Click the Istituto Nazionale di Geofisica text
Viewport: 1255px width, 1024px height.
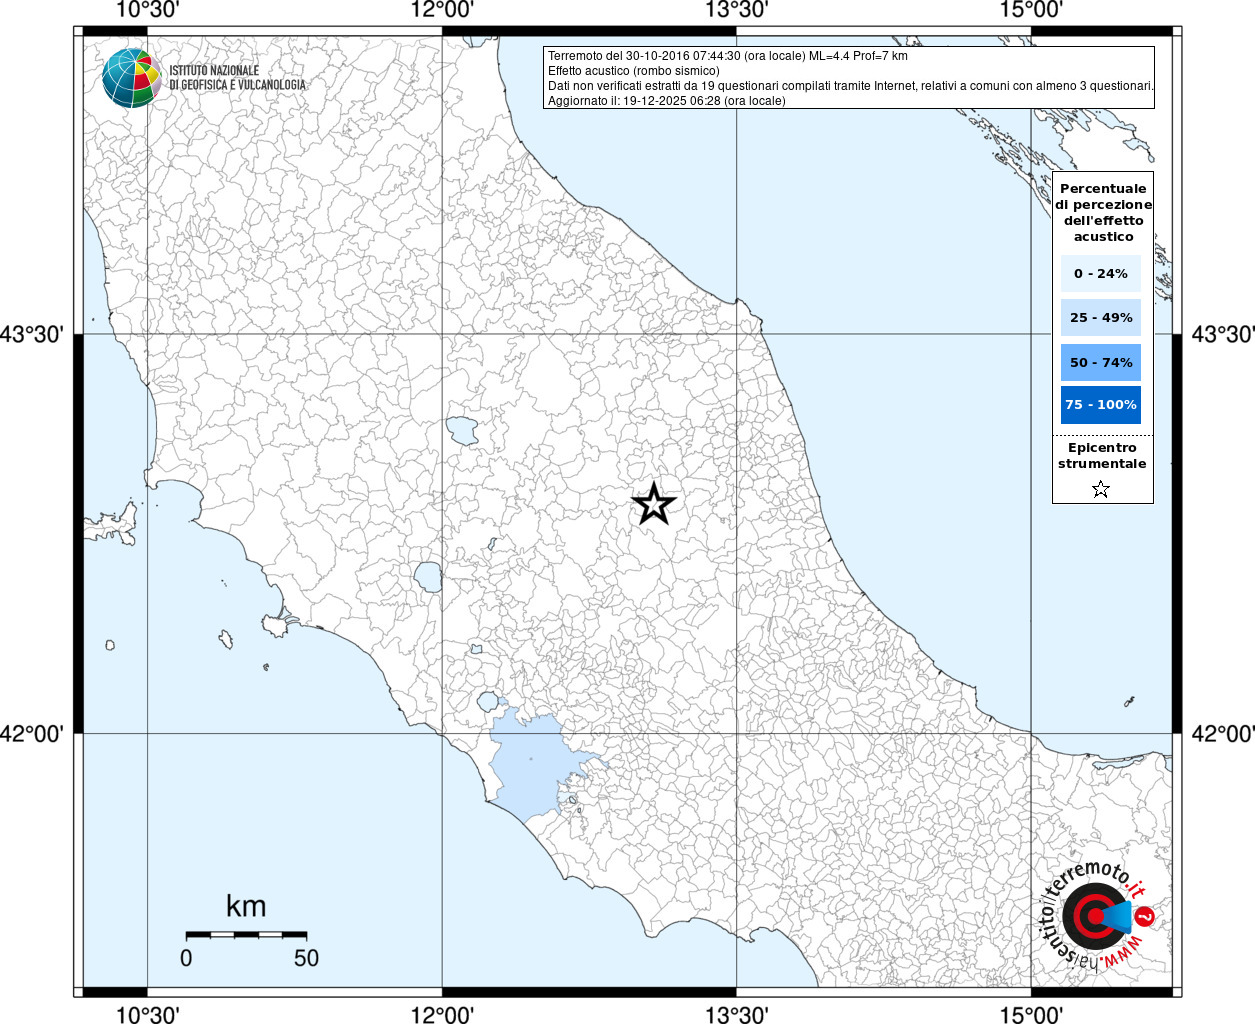coord(237,78)
